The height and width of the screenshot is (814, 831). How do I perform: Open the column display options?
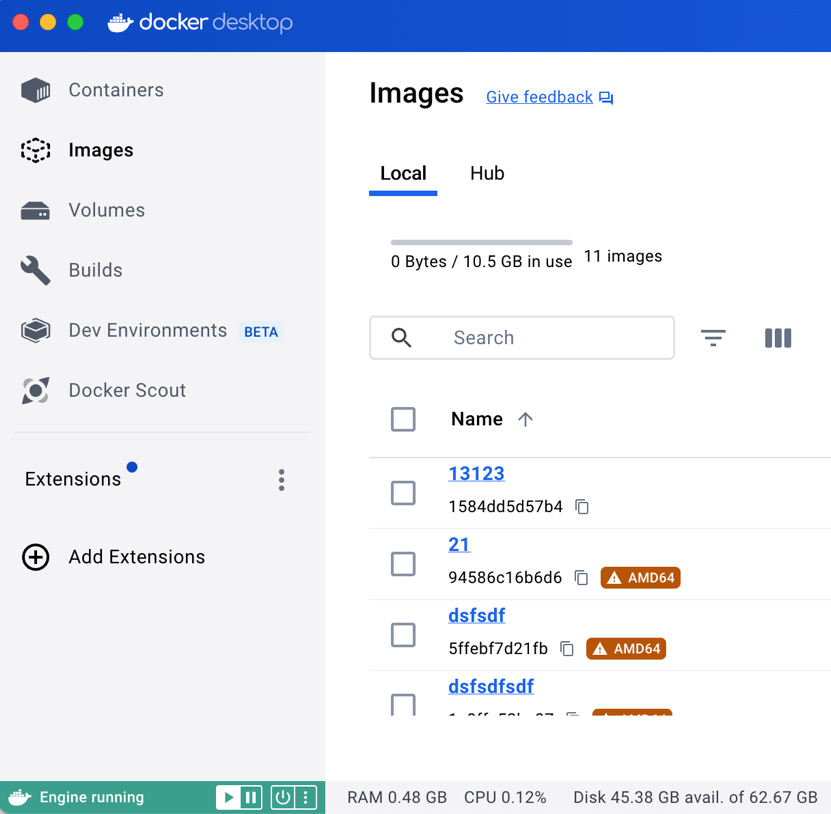coord(778,338)
